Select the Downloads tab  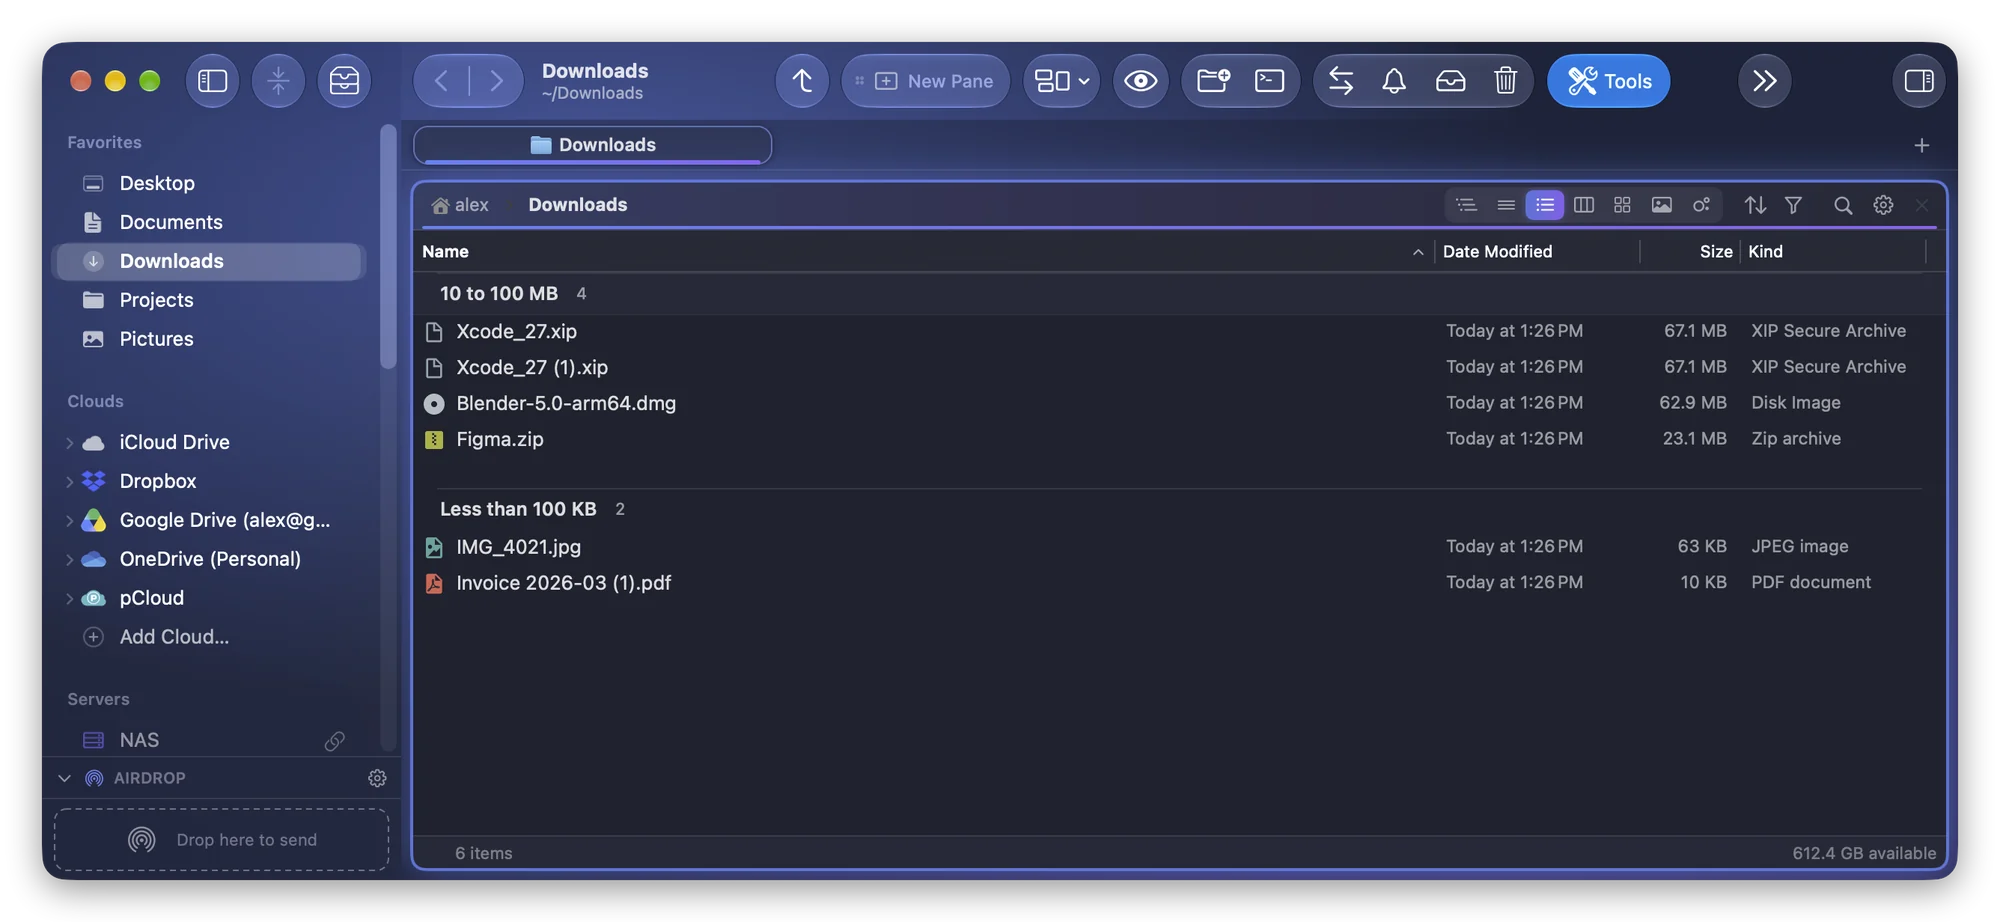point(592,145)
